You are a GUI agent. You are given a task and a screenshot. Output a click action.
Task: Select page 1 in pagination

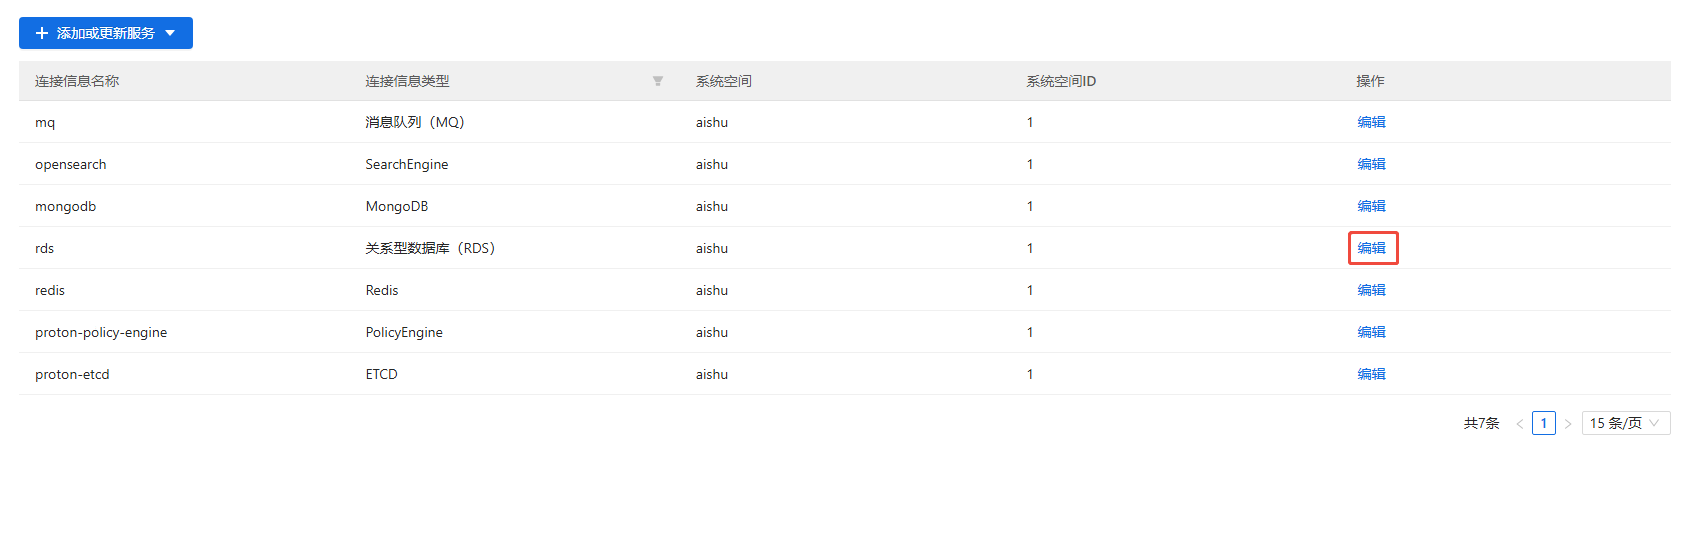(1544, 423)
